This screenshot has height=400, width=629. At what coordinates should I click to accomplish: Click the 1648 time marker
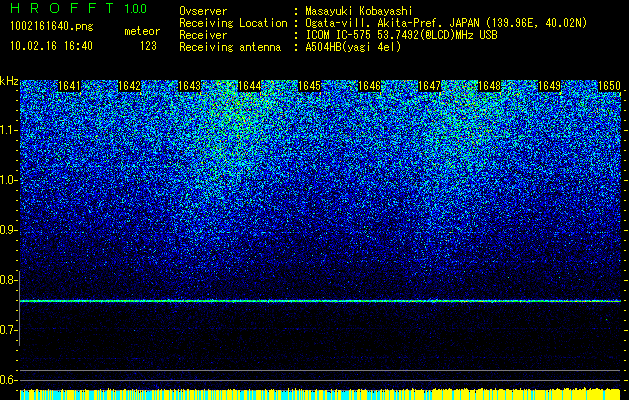(x=490, y=86)
